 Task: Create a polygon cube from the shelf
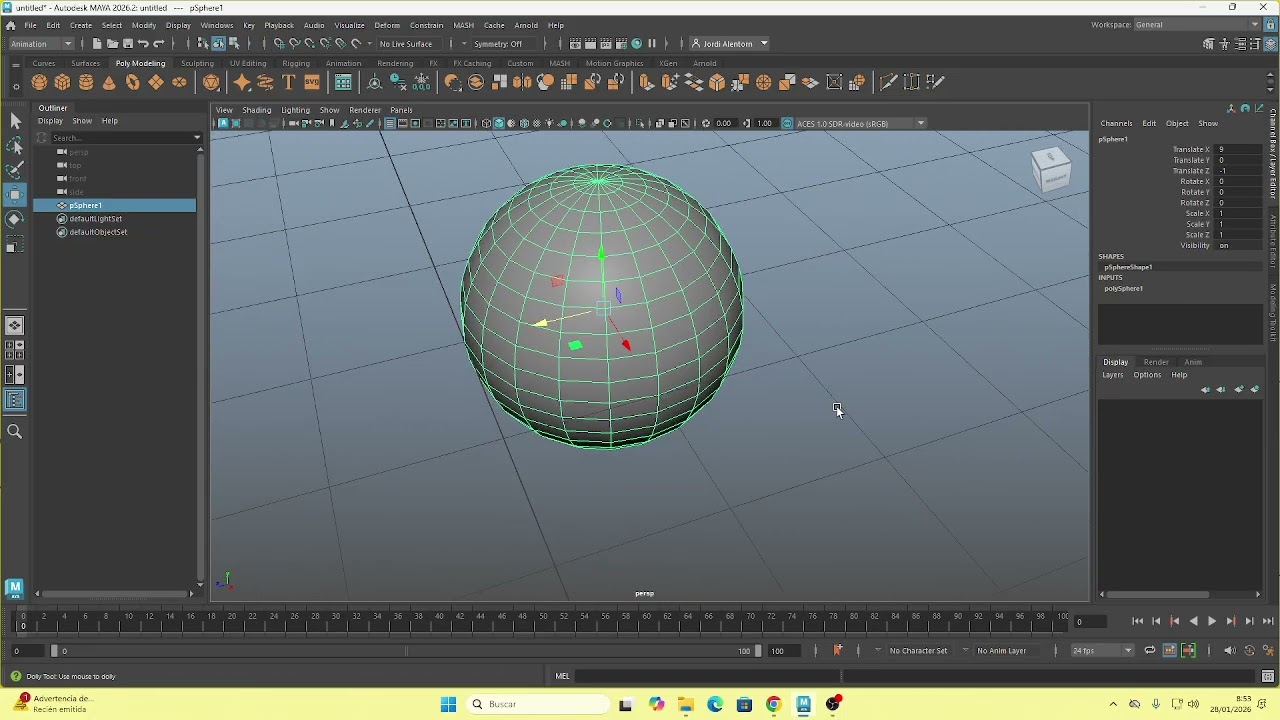(x=63, y=83)
